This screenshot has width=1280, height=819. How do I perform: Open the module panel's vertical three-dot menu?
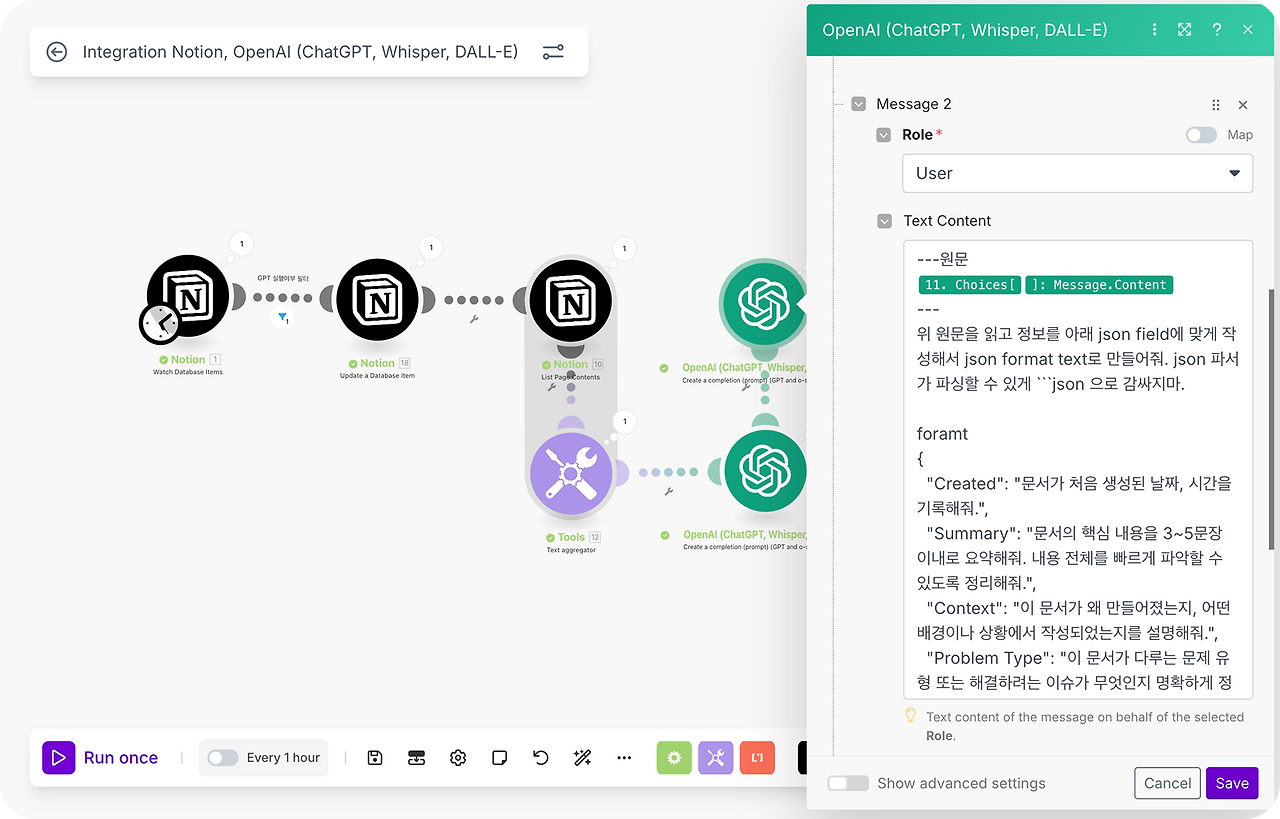[1155, 30]
